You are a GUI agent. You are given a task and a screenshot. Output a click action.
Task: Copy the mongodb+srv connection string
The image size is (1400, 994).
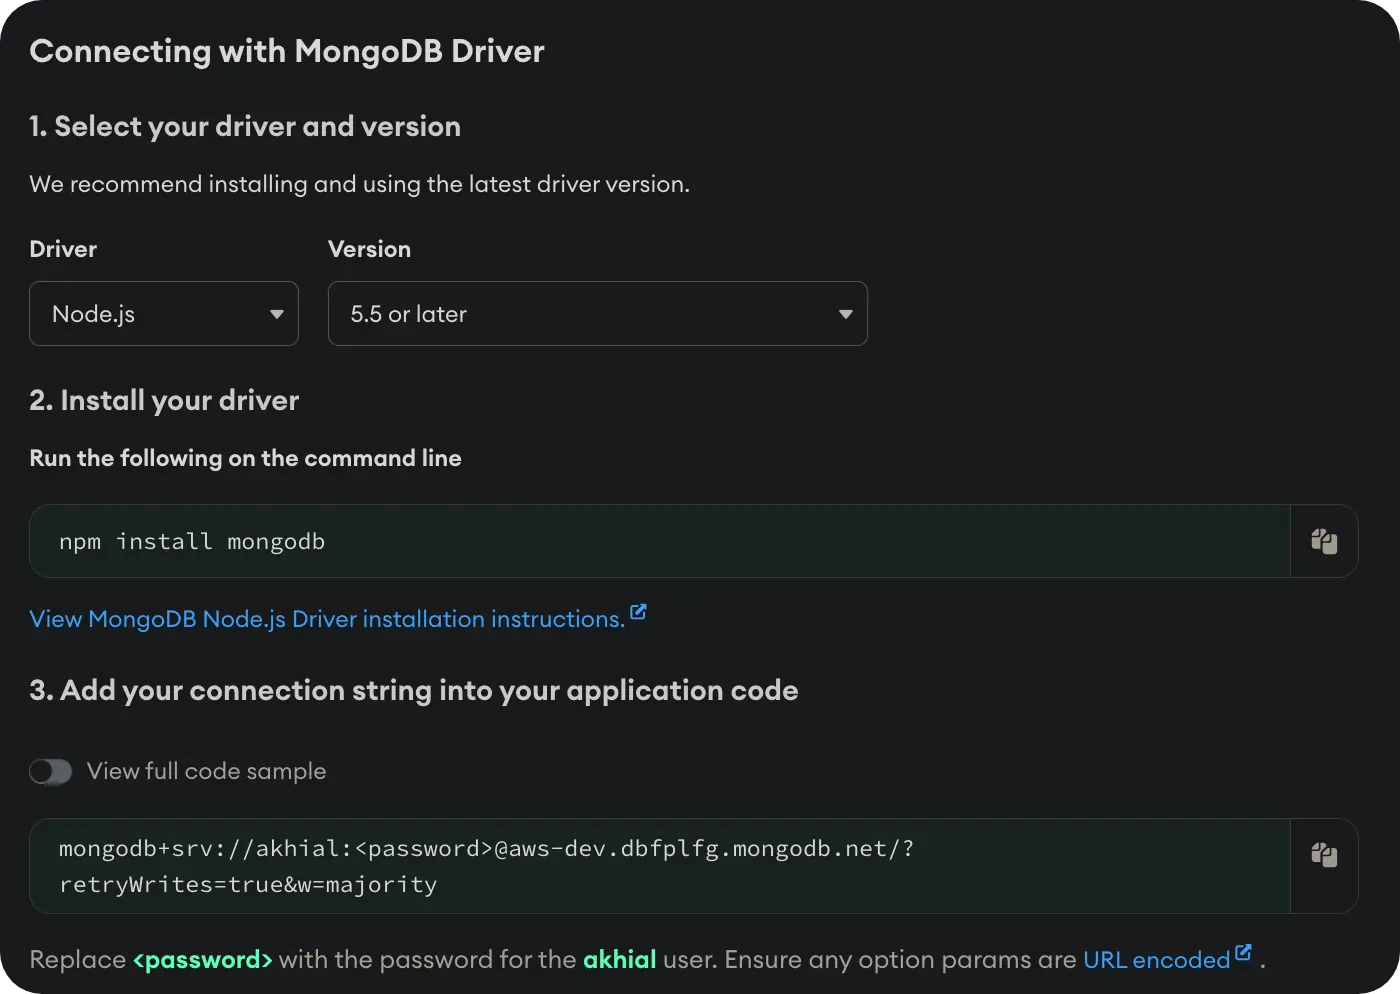1324,855
